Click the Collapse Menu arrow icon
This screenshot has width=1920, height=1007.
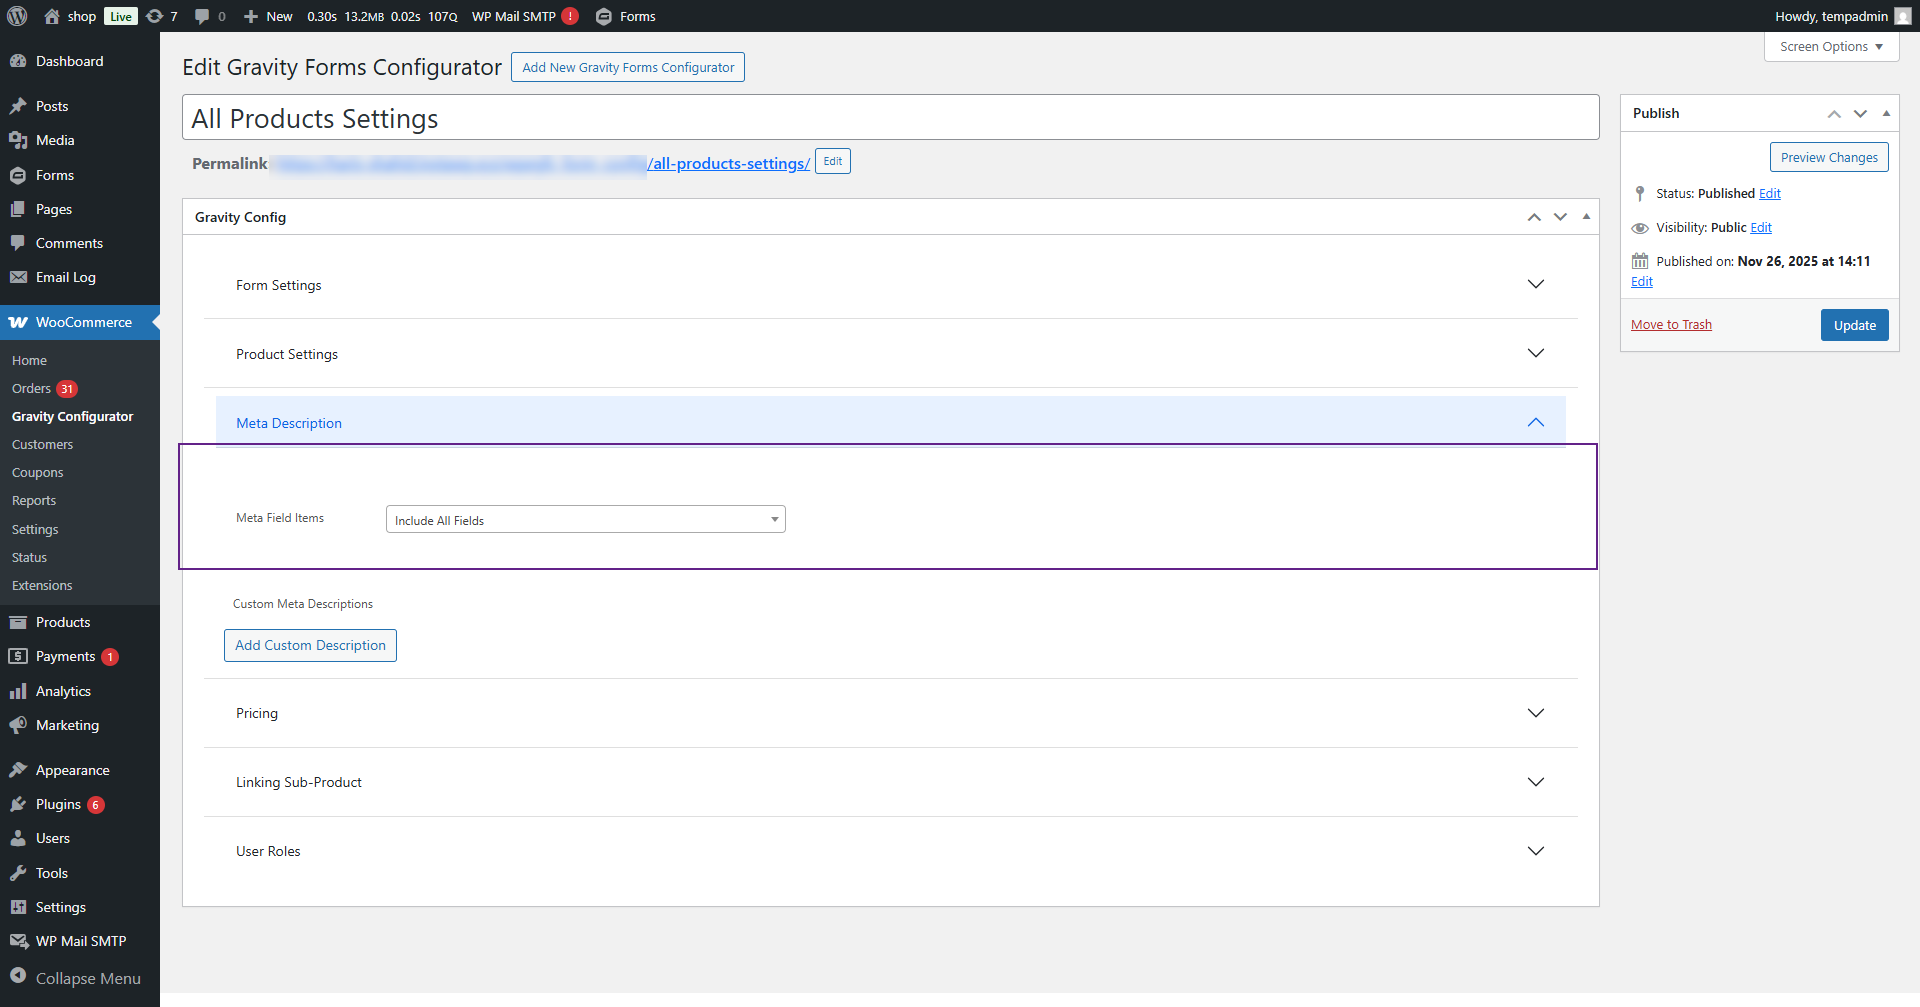[18, 977]
